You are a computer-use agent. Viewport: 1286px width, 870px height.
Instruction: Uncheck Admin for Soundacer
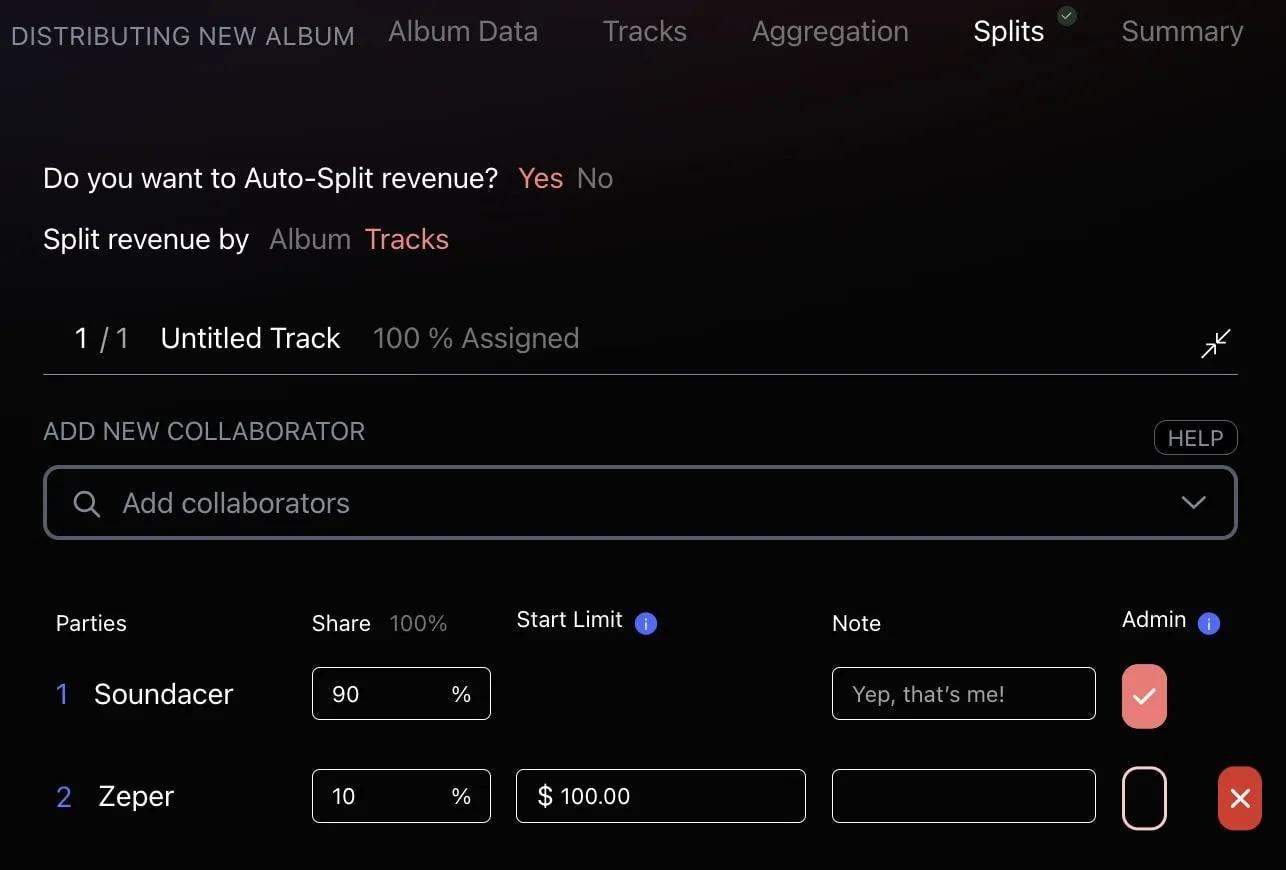point(1144,696)
